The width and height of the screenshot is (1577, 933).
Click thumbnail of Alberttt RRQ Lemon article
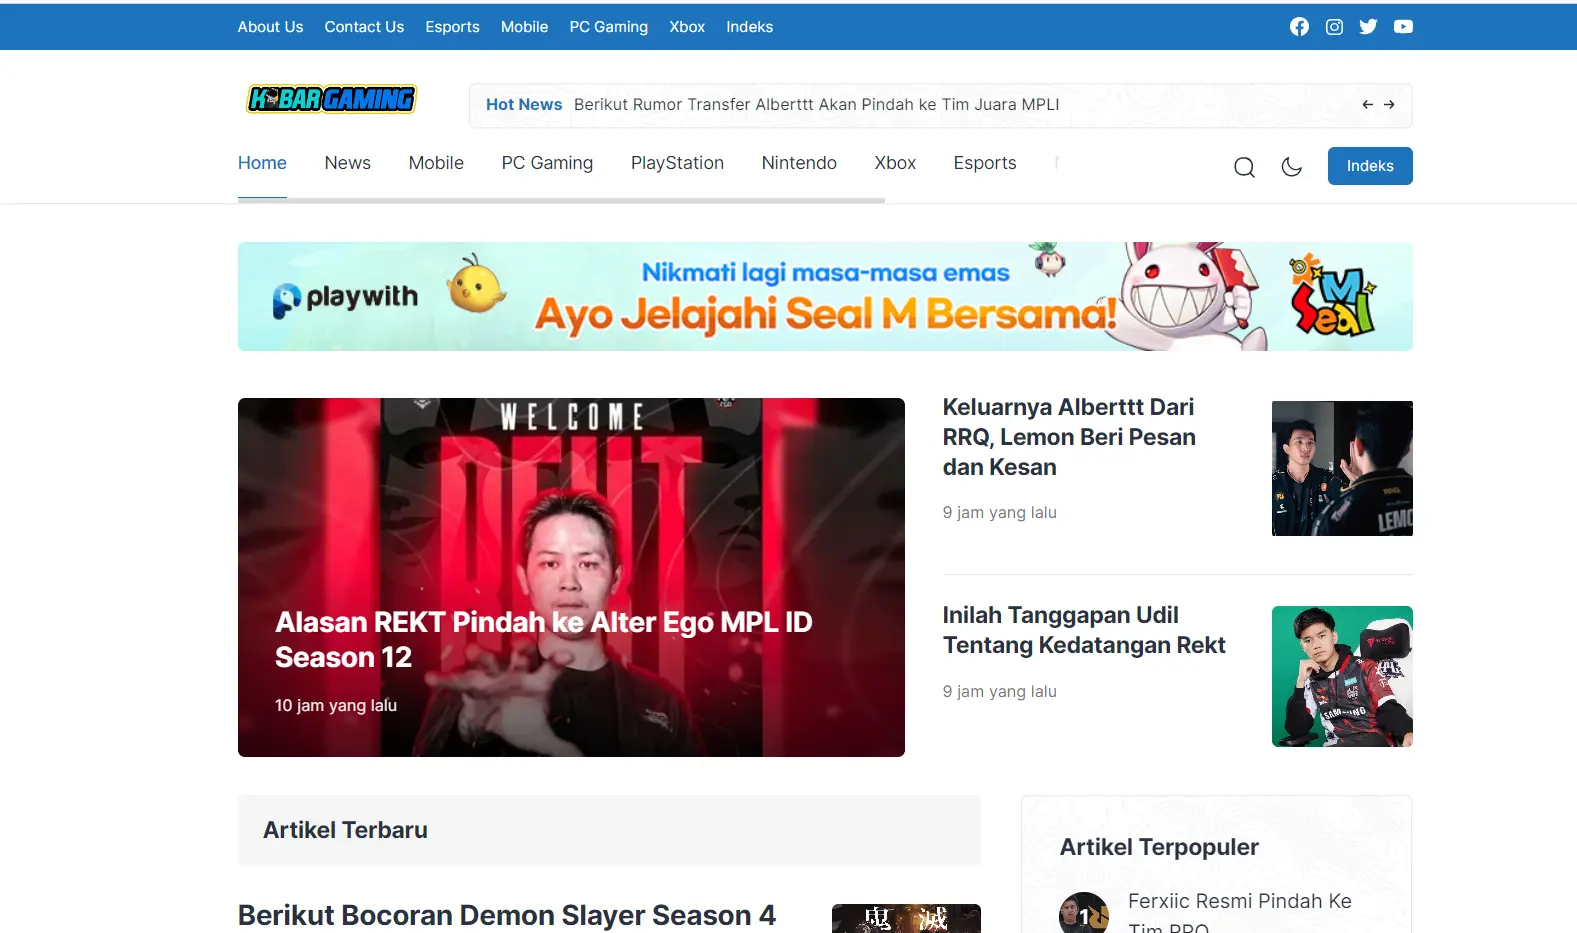tap(1342, 468)
